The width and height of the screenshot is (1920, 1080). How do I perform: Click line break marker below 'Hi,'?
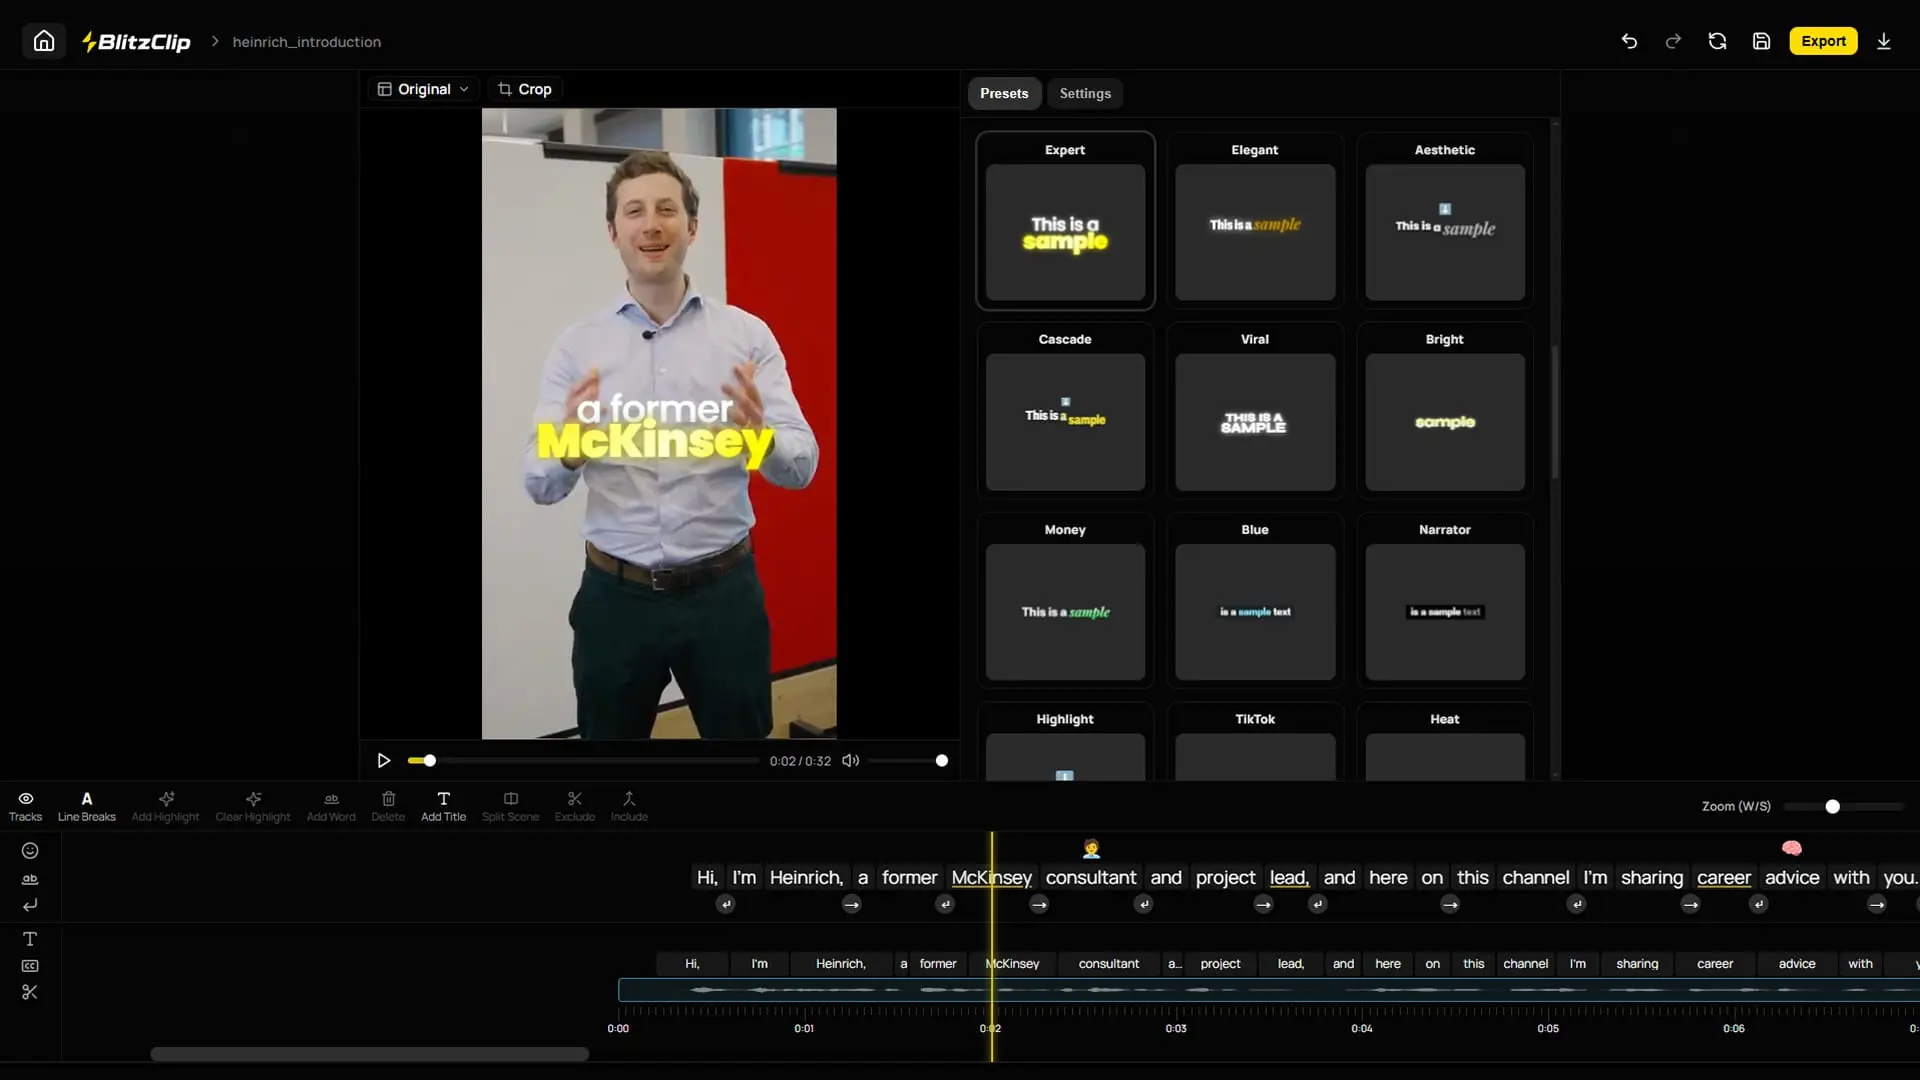click(x=726, y=904)
